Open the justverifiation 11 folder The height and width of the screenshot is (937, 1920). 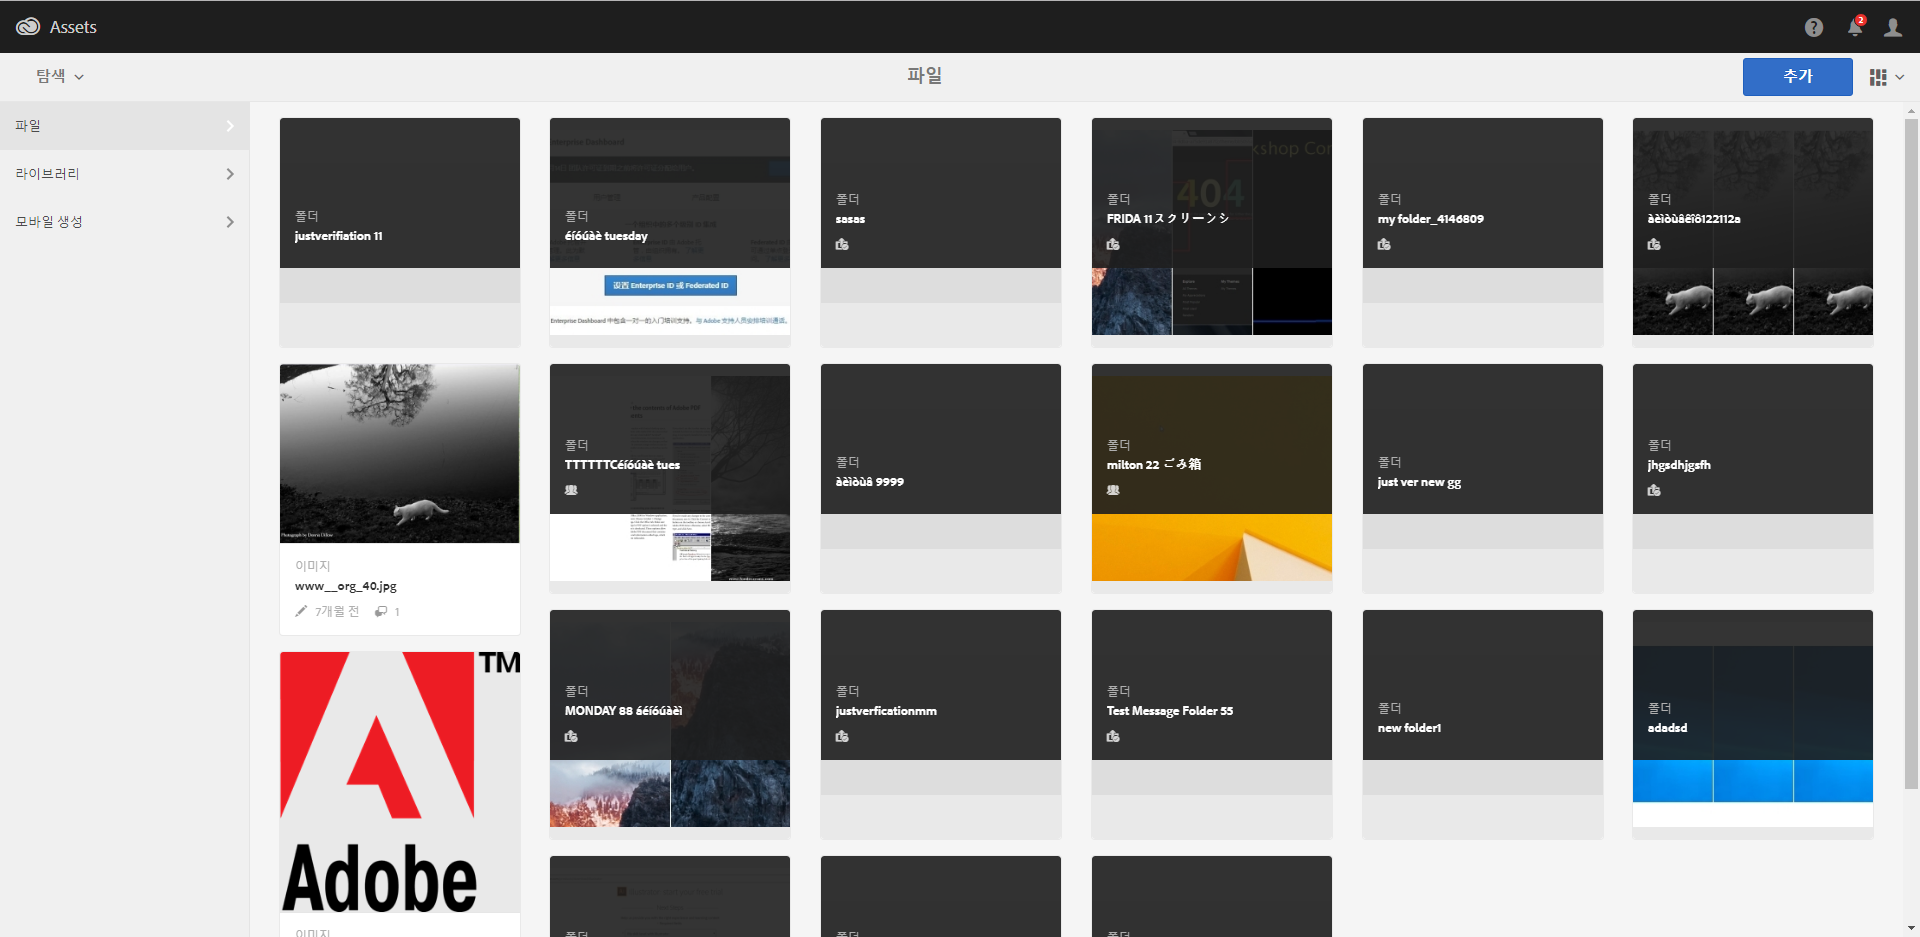[x=400, y=232]
